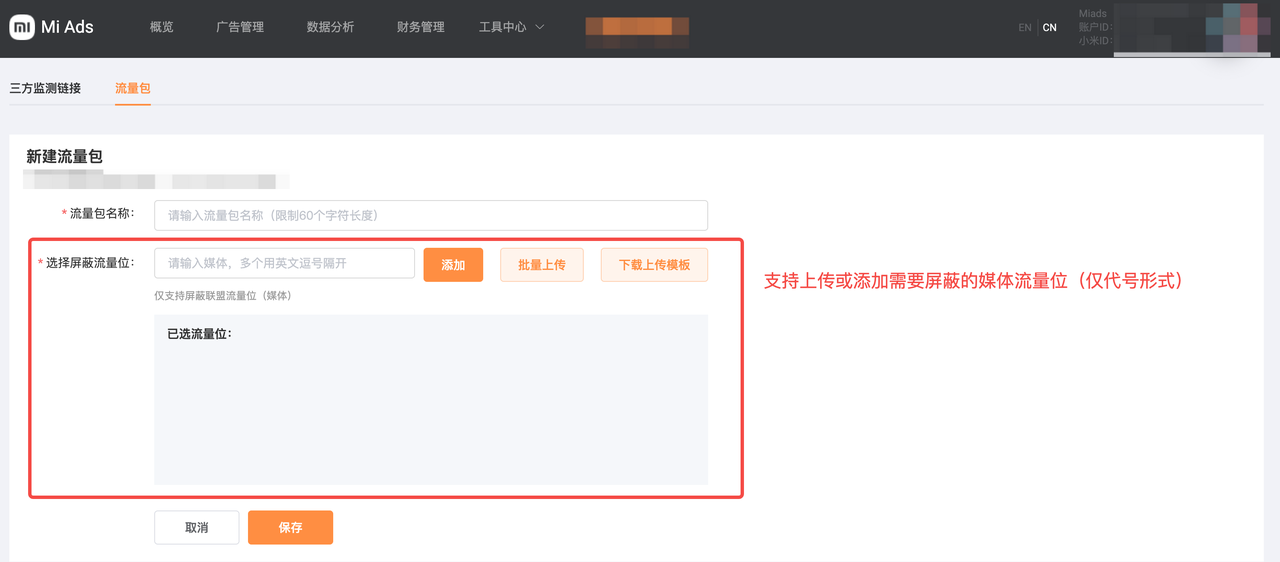Click the Xiaomi Mi logo icon

pyautogui.click(x=22, y=27)
